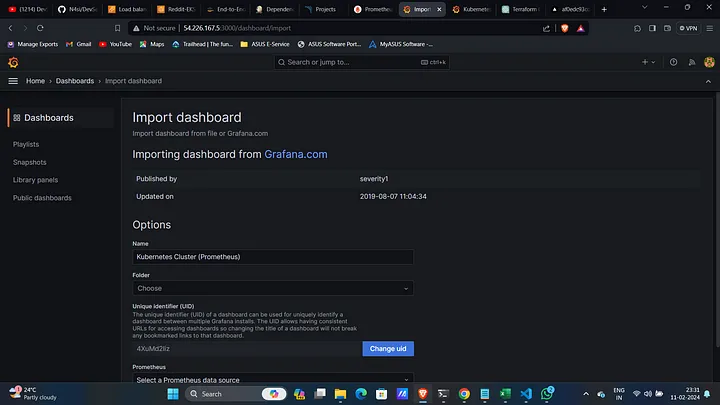The width and height of the screenshot is (720, 405).
Task: Open Visual Studio Code from taskbar
Action: [x=526, y=394]
